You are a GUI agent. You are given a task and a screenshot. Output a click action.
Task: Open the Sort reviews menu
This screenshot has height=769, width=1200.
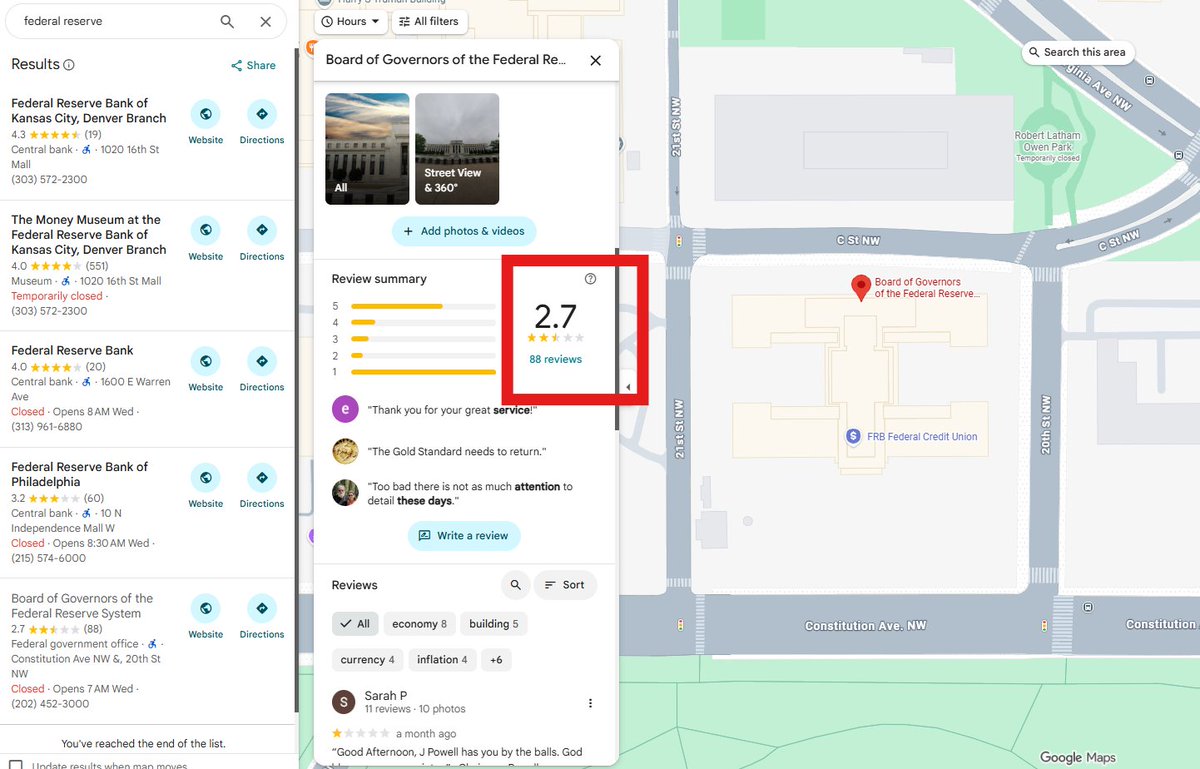(x=565, y=585)
